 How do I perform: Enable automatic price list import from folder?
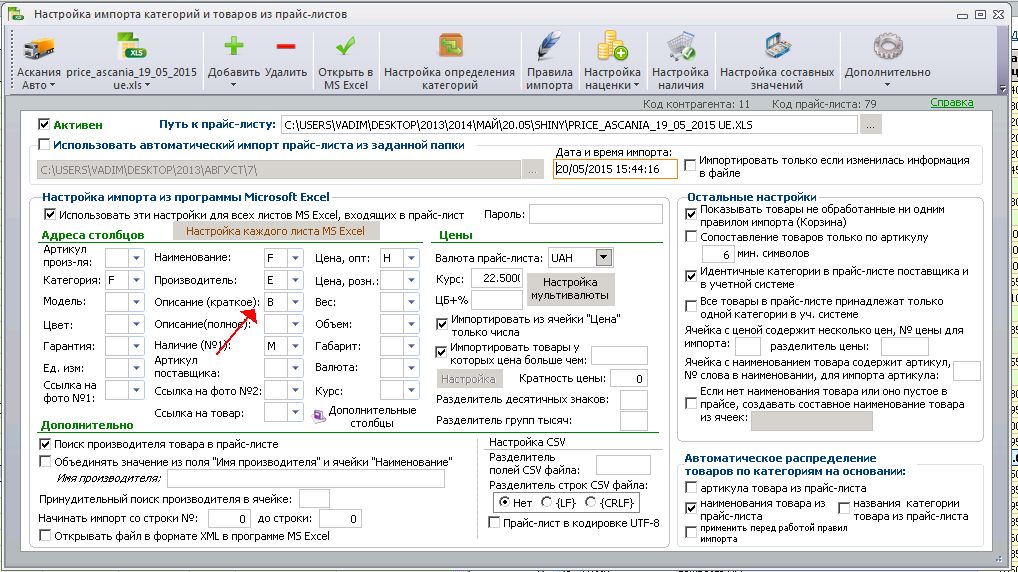(44, 144)
